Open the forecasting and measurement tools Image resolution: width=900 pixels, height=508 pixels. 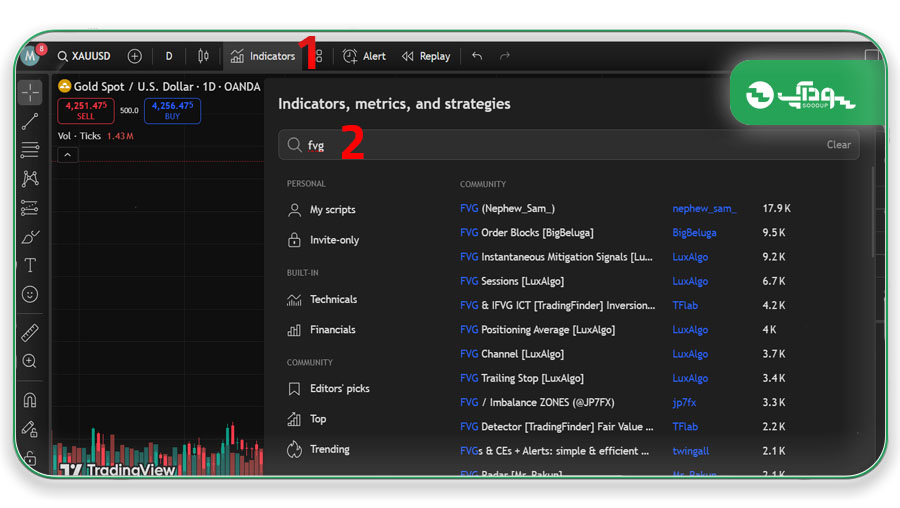[x=30, y=208]
